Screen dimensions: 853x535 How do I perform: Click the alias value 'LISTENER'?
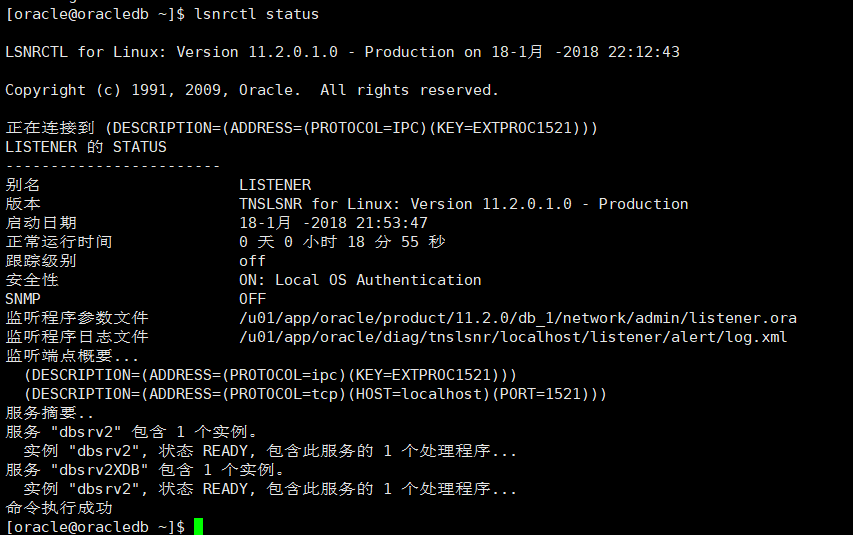[x=275, y=185]
